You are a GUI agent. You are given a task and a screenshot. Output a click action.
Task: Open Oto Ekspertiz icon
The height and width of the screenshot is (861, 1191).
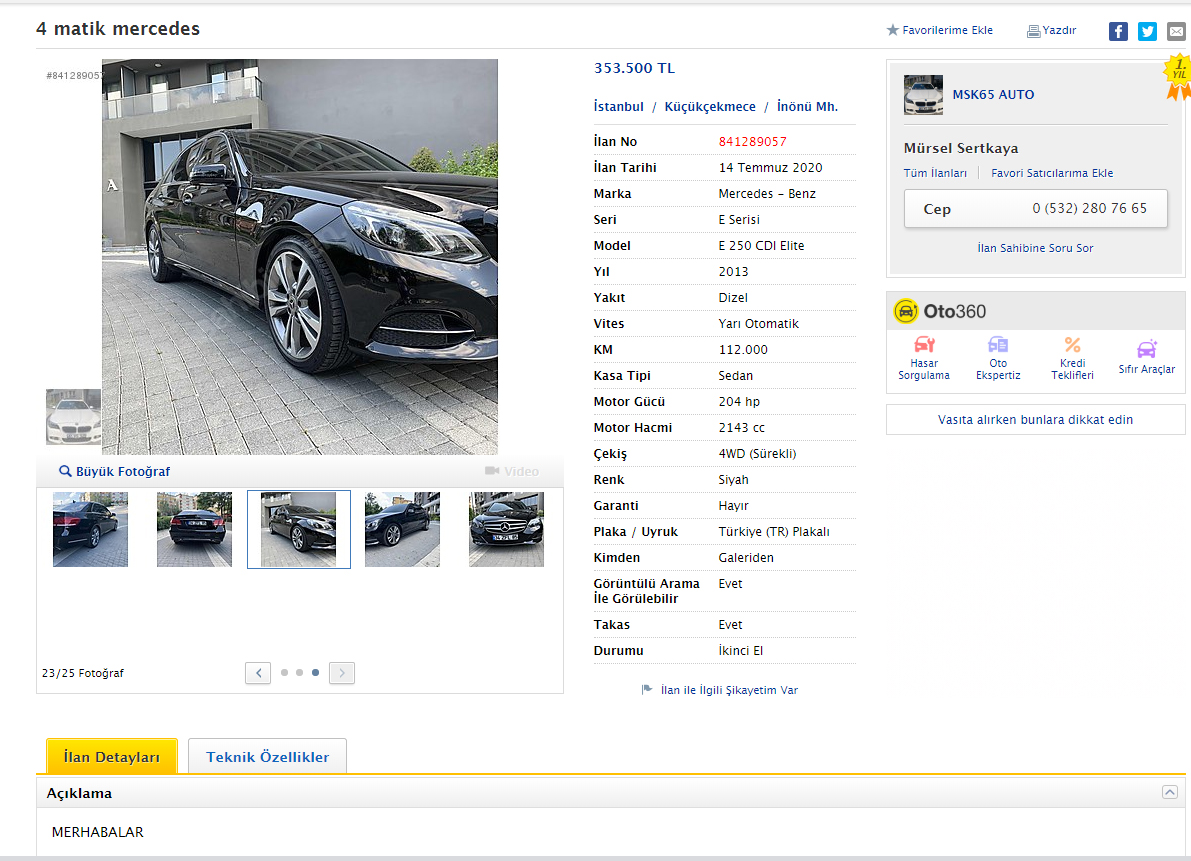[998, 345]
